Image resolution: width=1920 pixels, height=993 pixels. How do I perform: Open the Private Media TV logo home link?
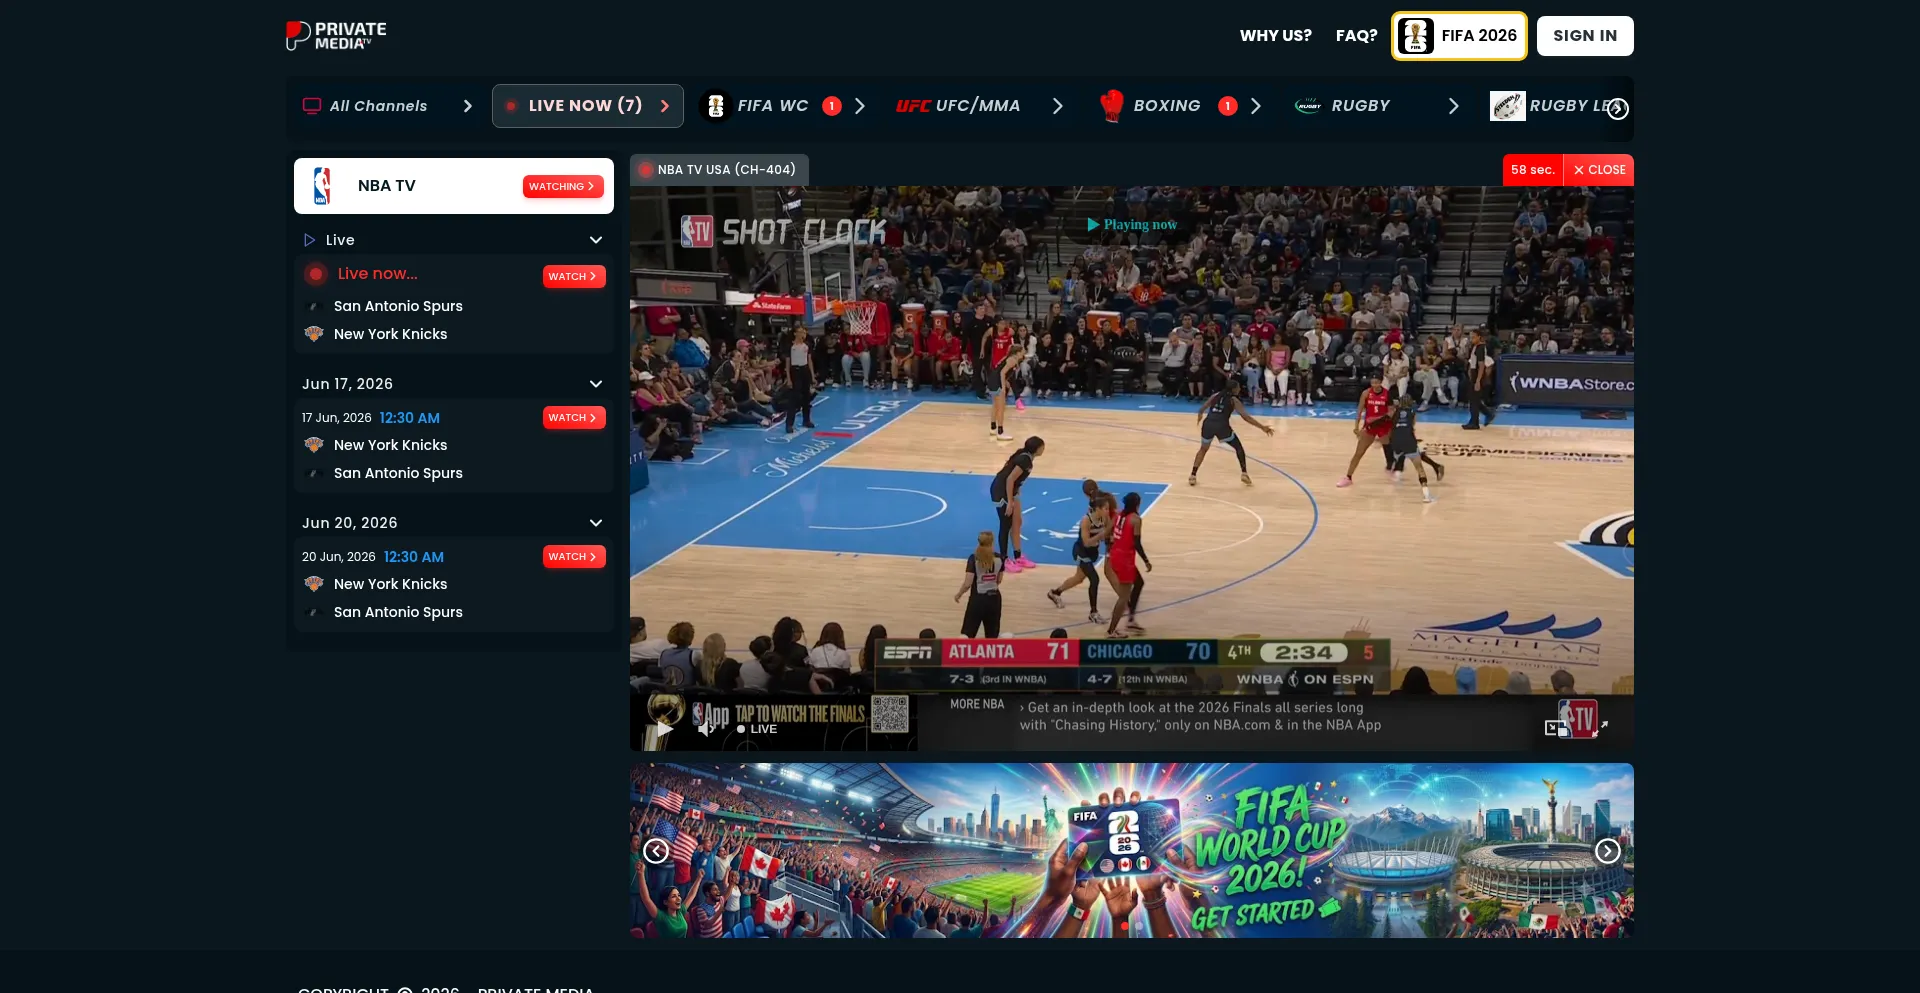336,35
